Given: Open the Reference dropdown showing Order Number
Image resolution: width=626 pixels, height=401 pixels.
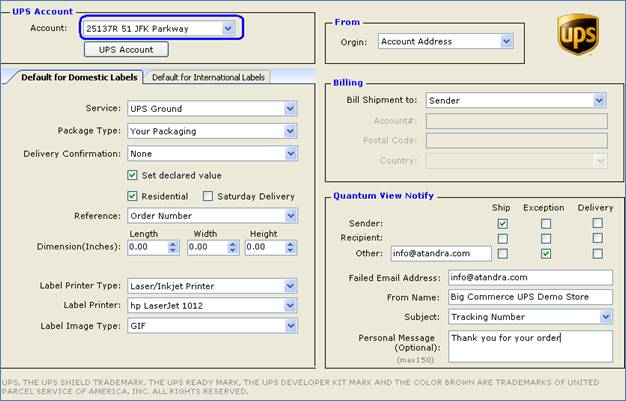Looking at the screenshot, I should (212, 216).
